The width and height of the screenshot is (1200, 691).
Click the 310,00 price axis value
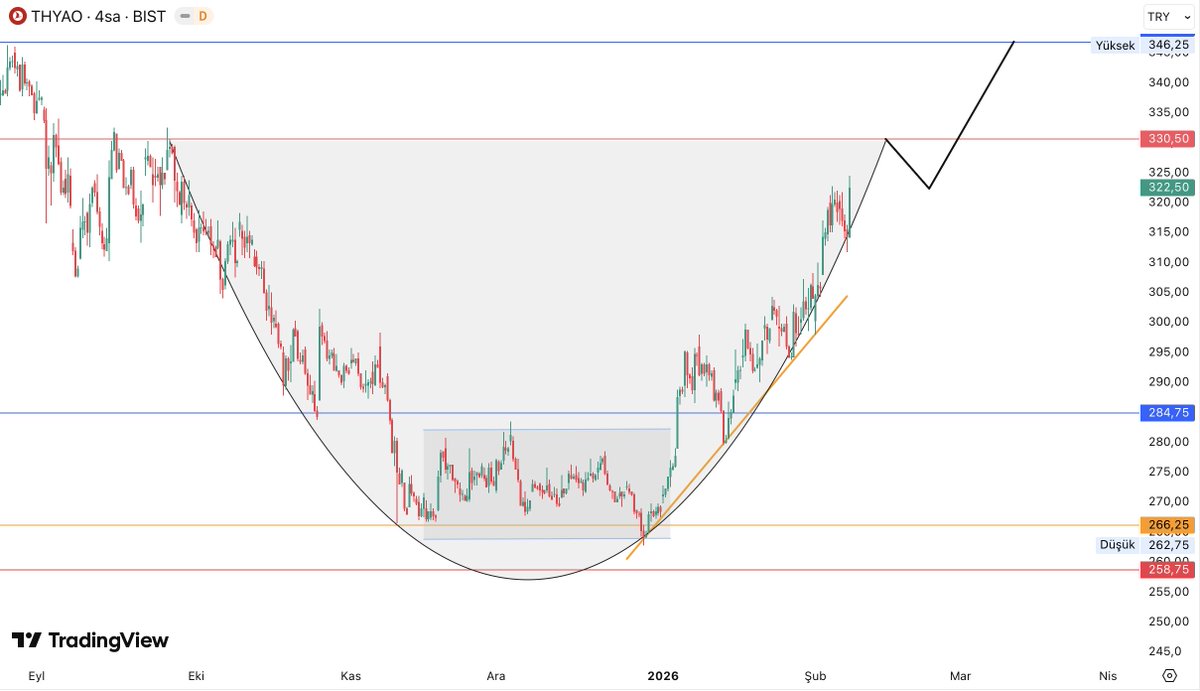(x=1168, y=262)
